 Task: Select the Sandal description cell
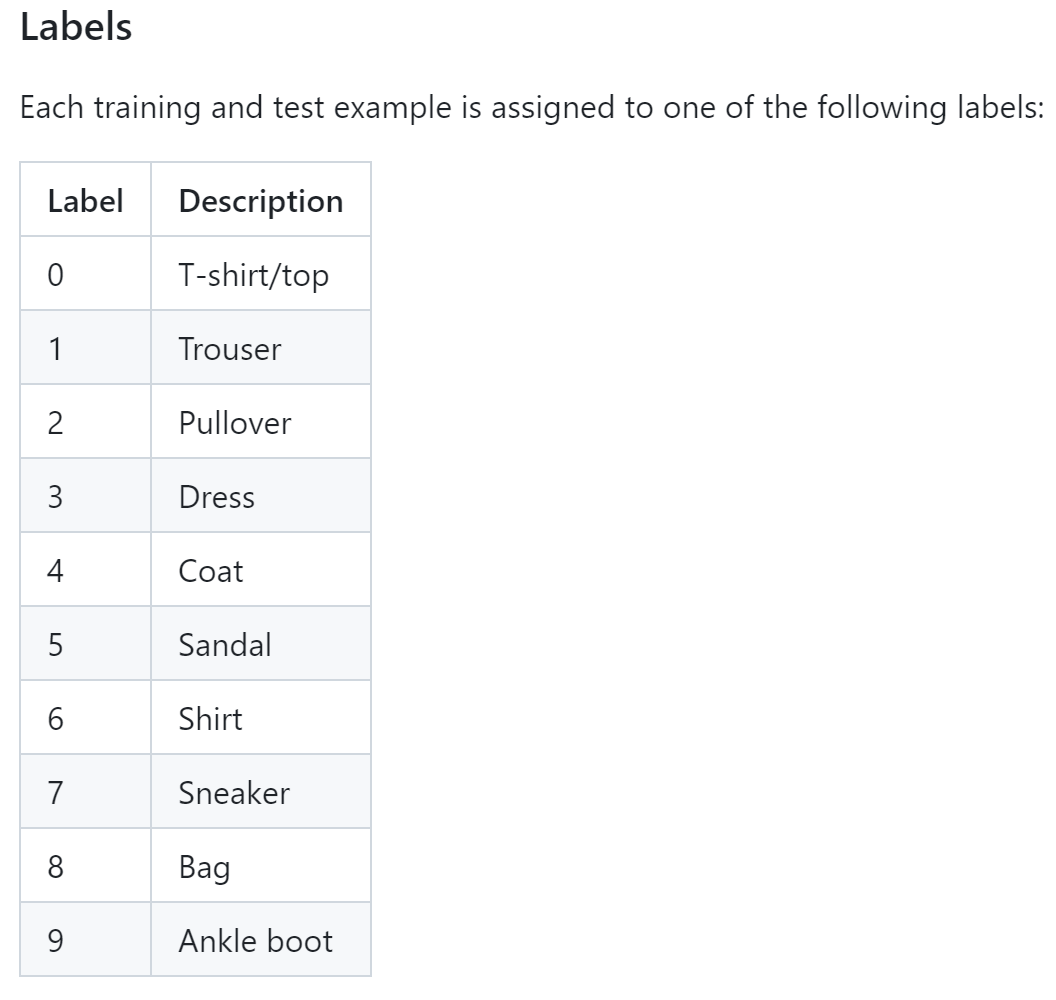tap(261, 644)
